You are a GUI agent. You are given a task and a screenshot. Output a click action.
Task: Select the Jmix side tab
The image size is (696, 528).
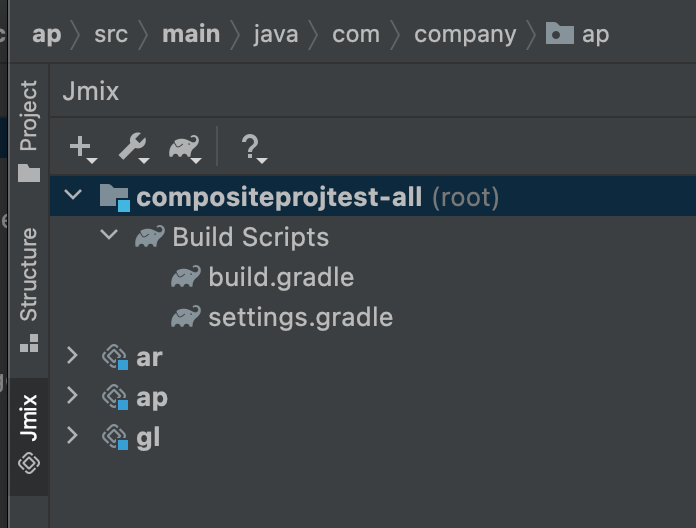coord(29,435)
